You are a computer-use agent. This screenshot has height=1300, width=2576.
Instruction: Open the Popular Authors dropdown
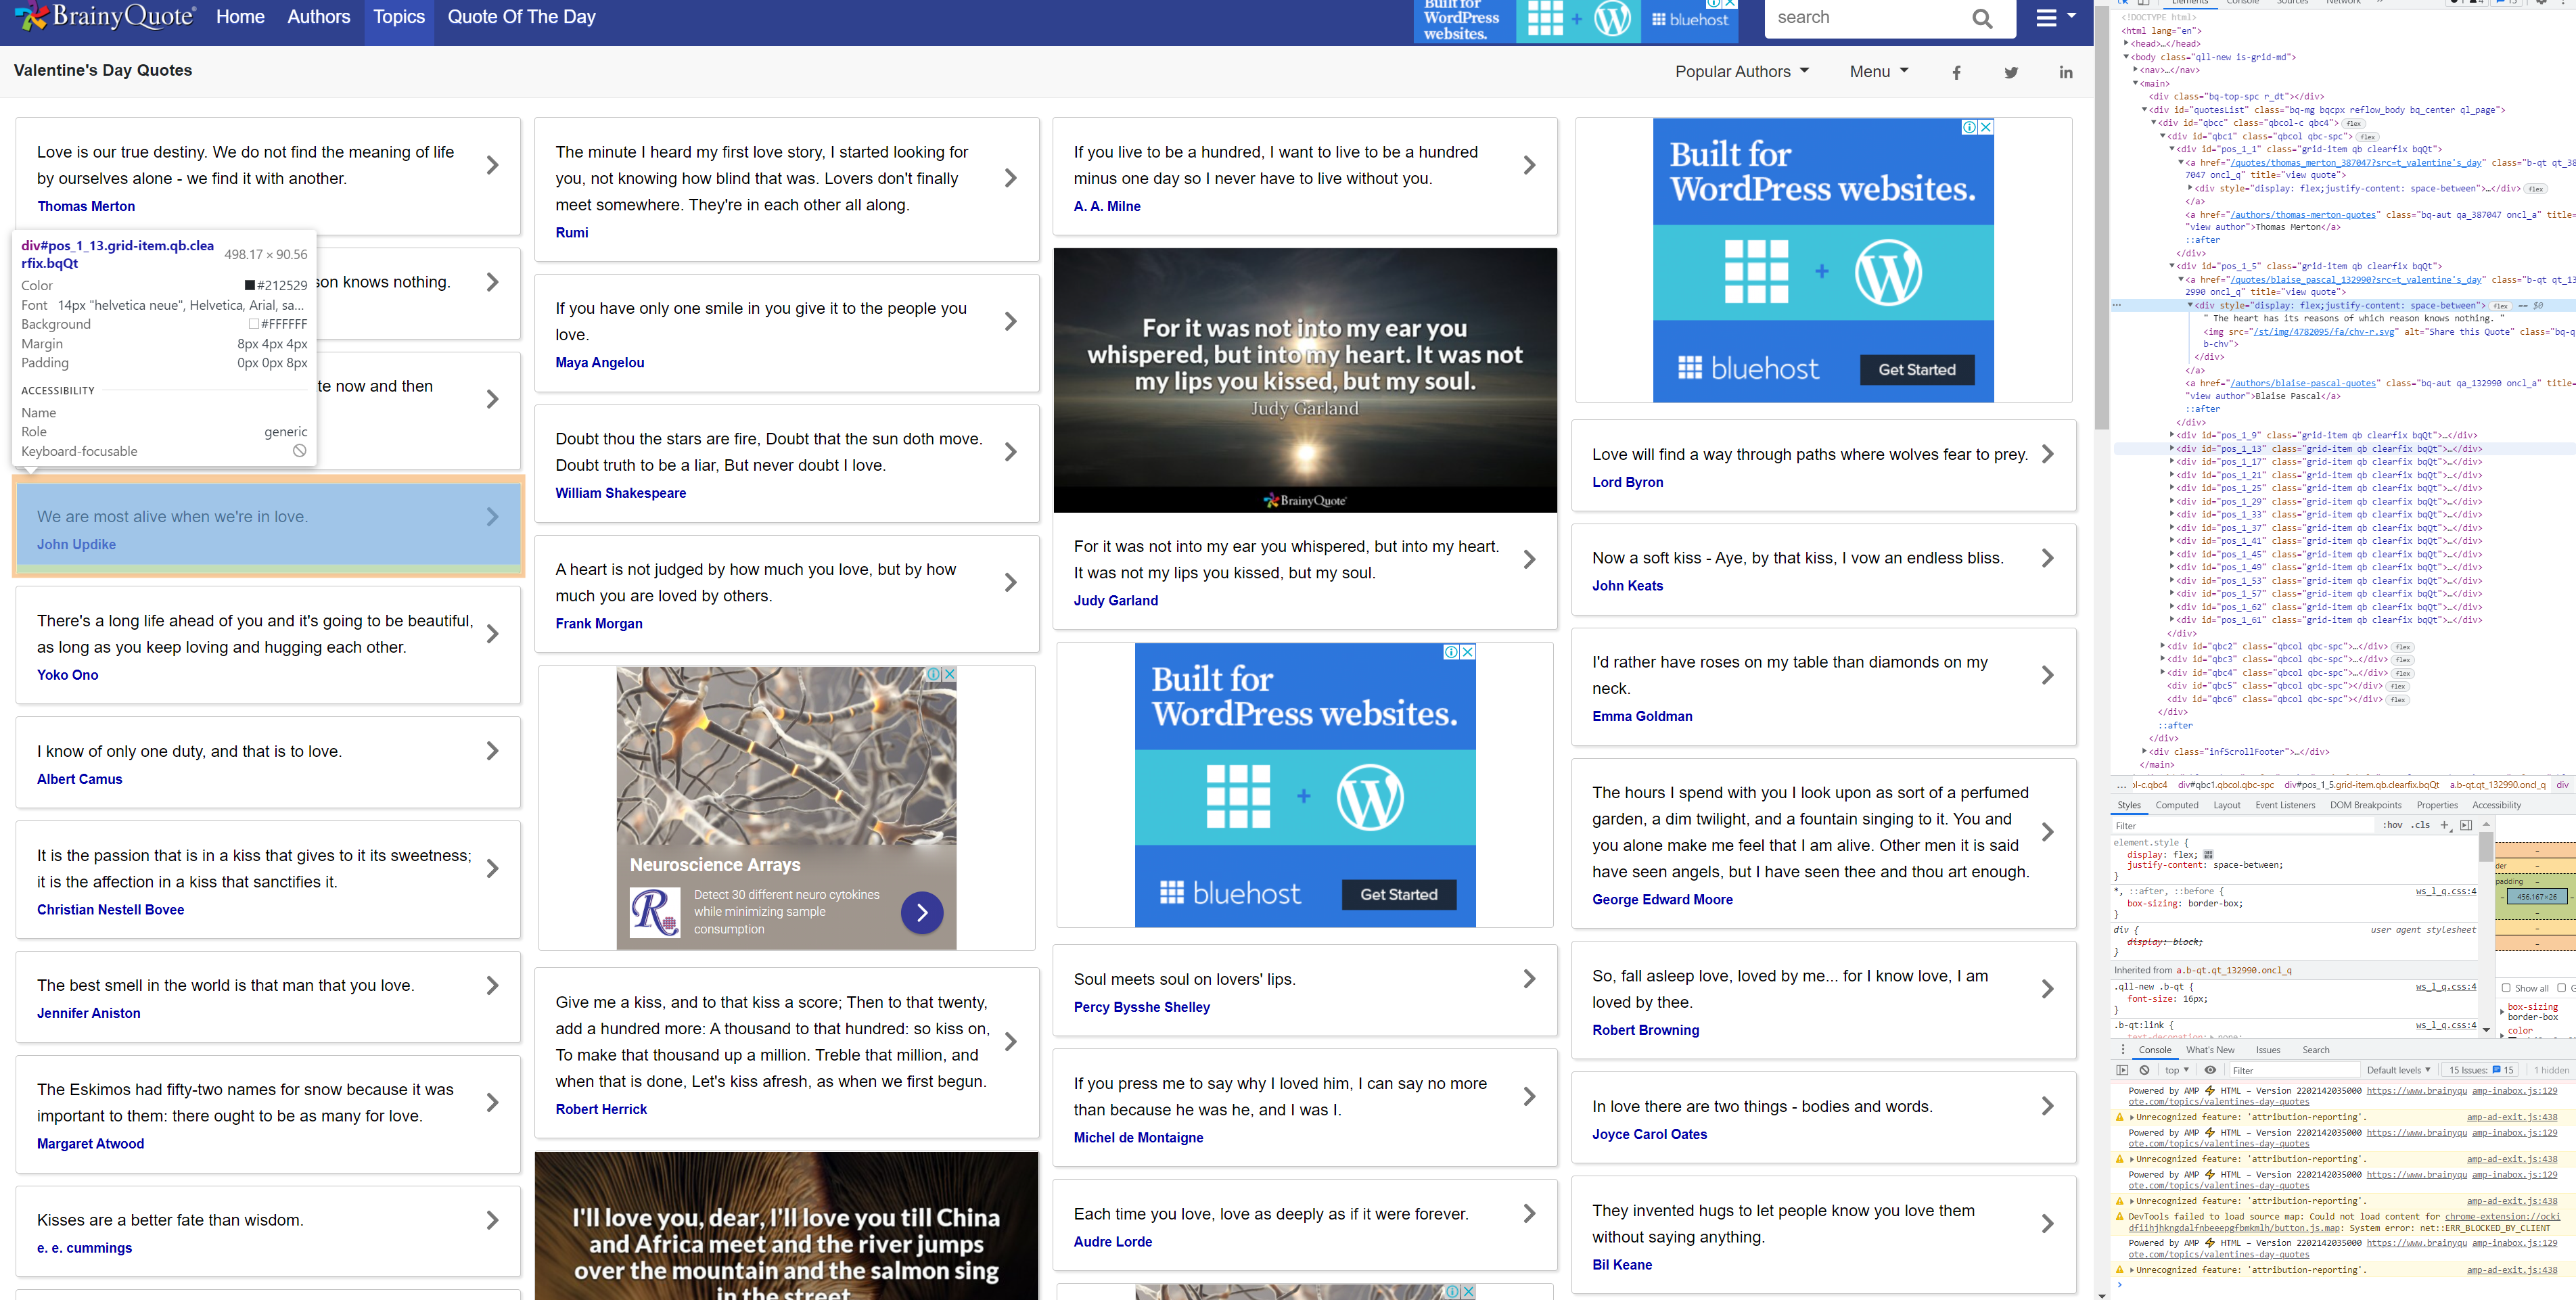pos(1742,72)
